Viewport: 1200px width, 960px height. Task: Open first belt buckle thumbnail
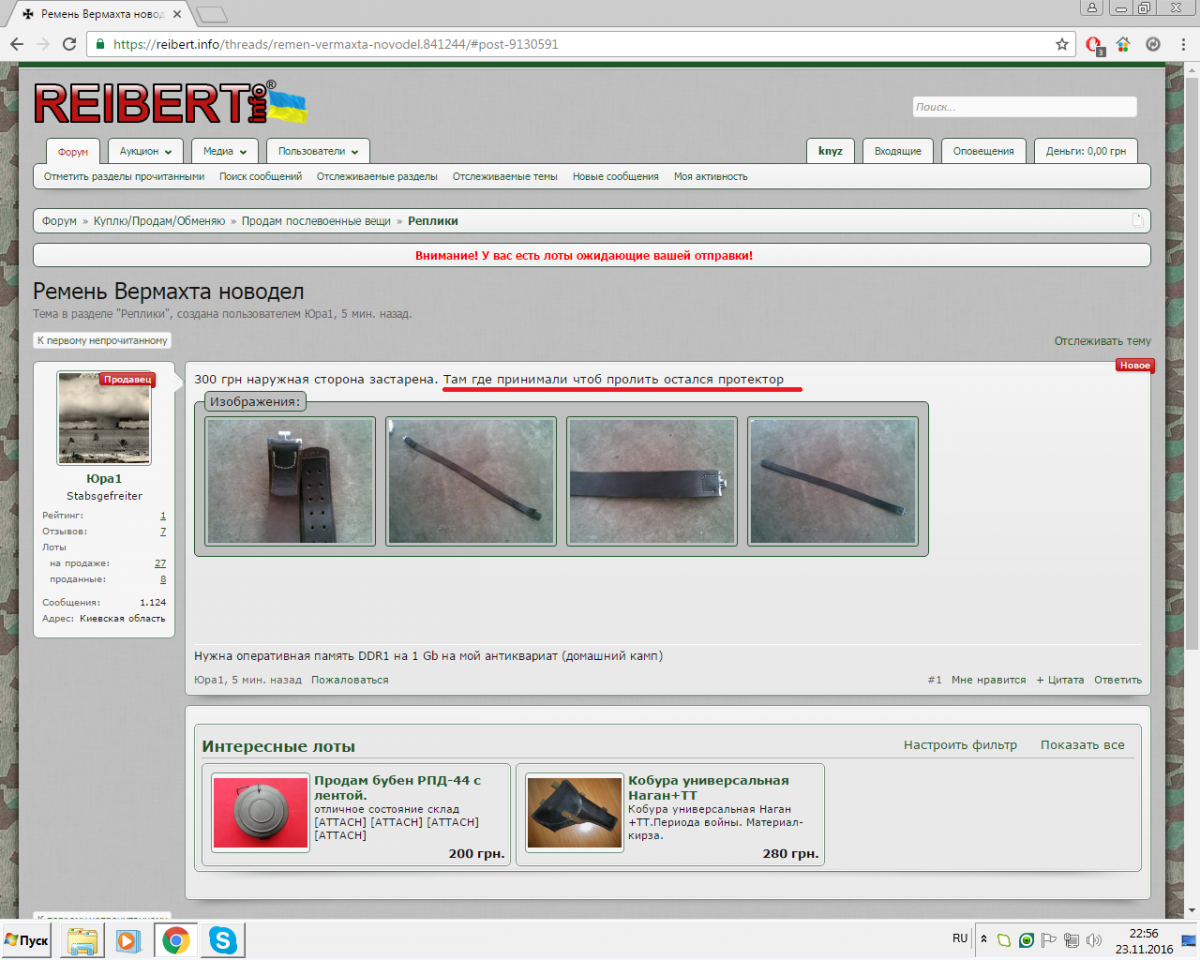coord(290,481)
